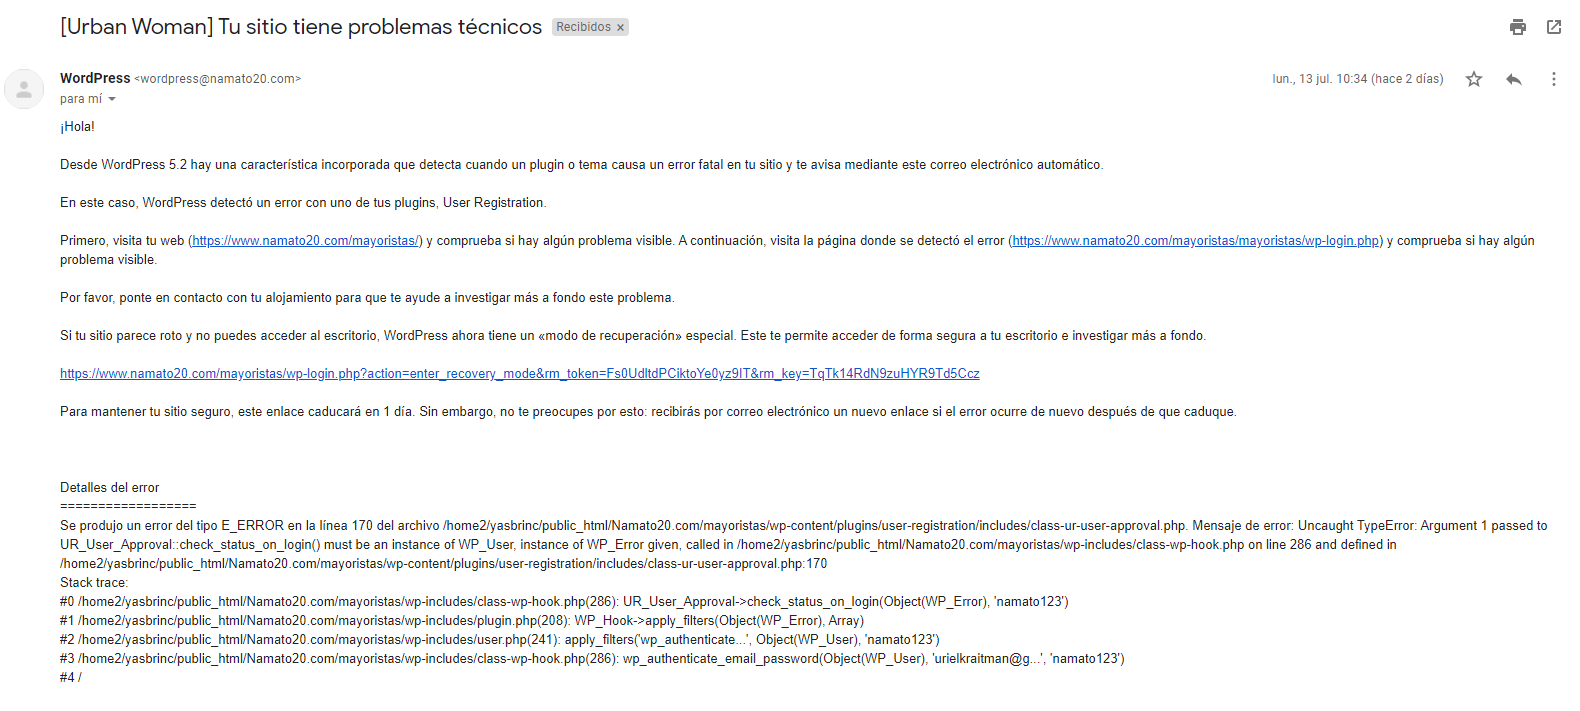Reply to the WordPress email
The image size is (1580, 711).
click(x=1514, y=79)
